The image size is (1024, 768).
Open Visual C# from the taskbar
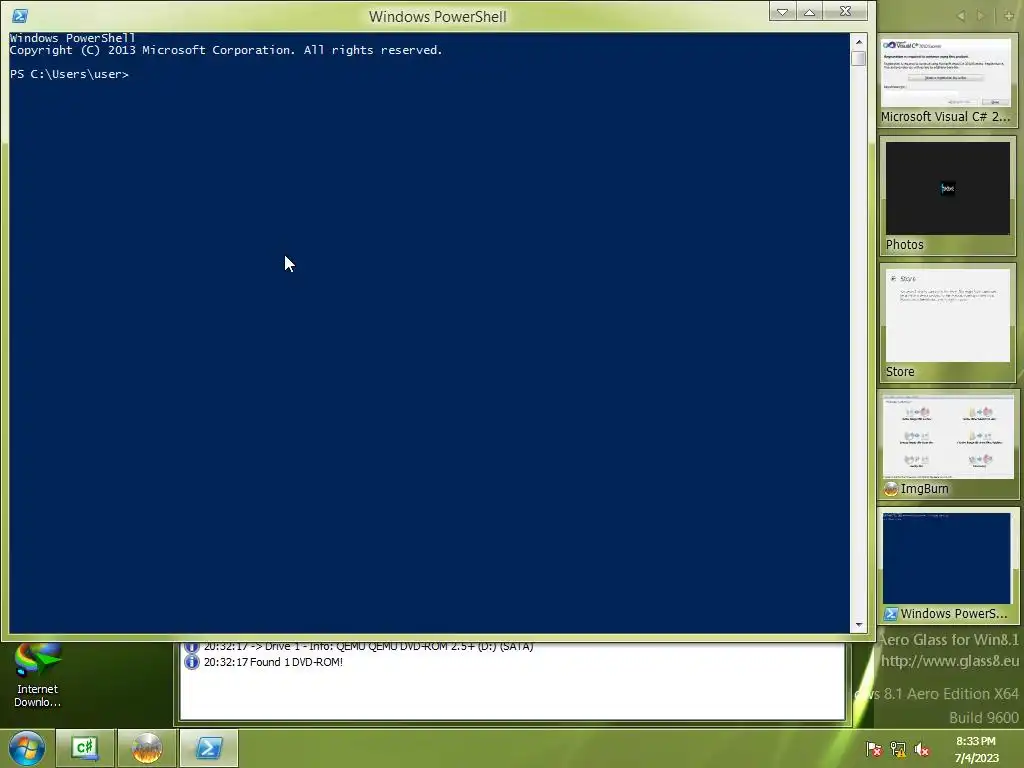pyautogui.click(x=86, y=748)
